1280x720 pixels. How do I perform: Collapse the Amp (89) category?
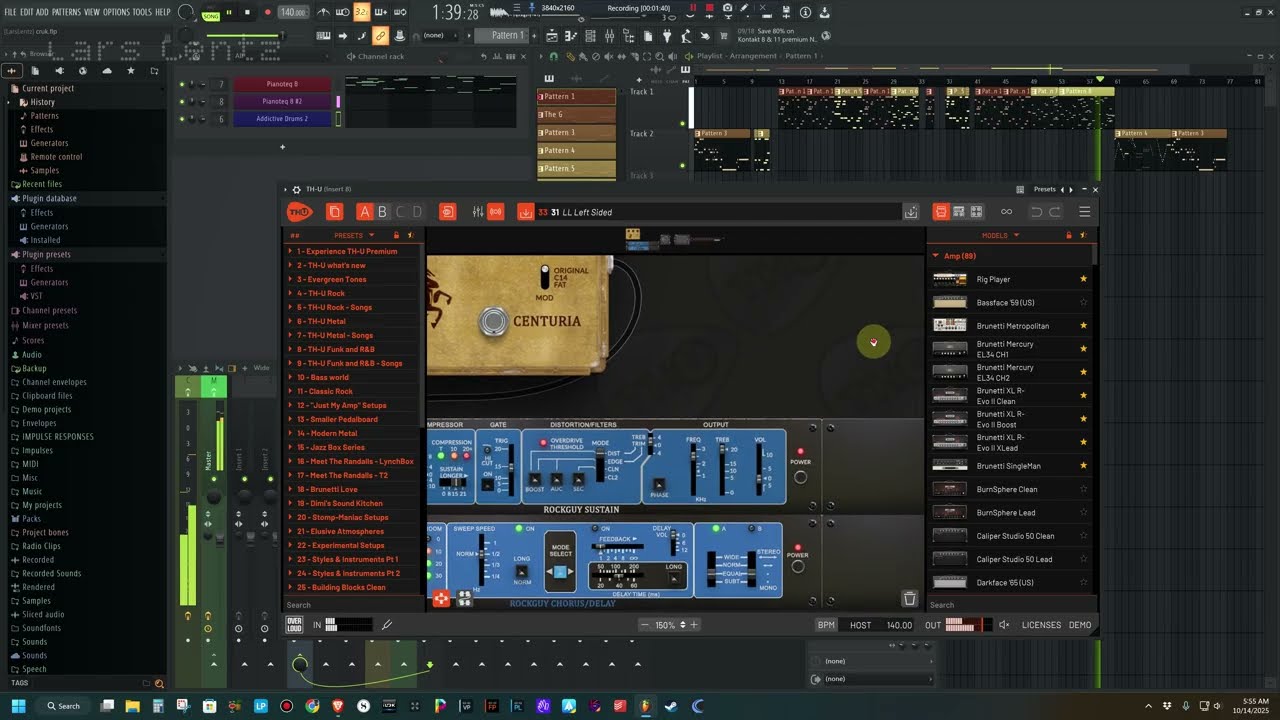936,256
